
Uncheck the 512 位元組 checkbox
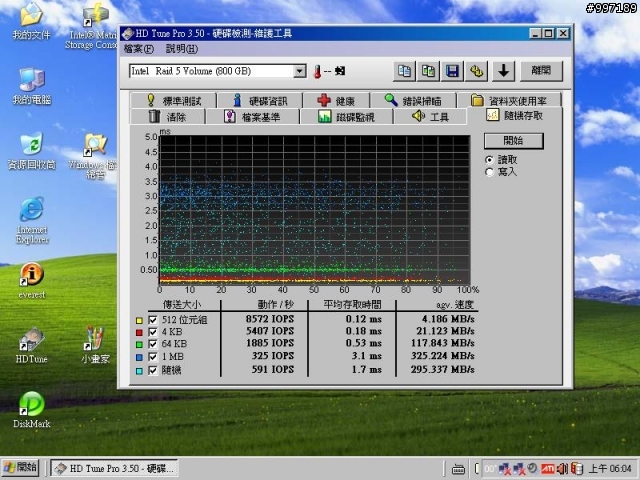(x=153, y=320)
